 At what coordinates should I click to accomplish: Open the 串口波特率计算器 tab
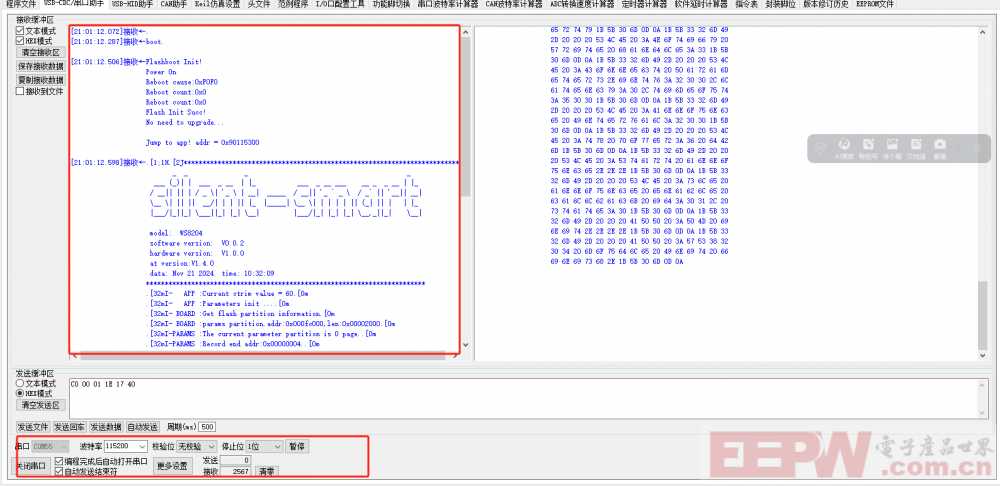(x=448, y=4)
